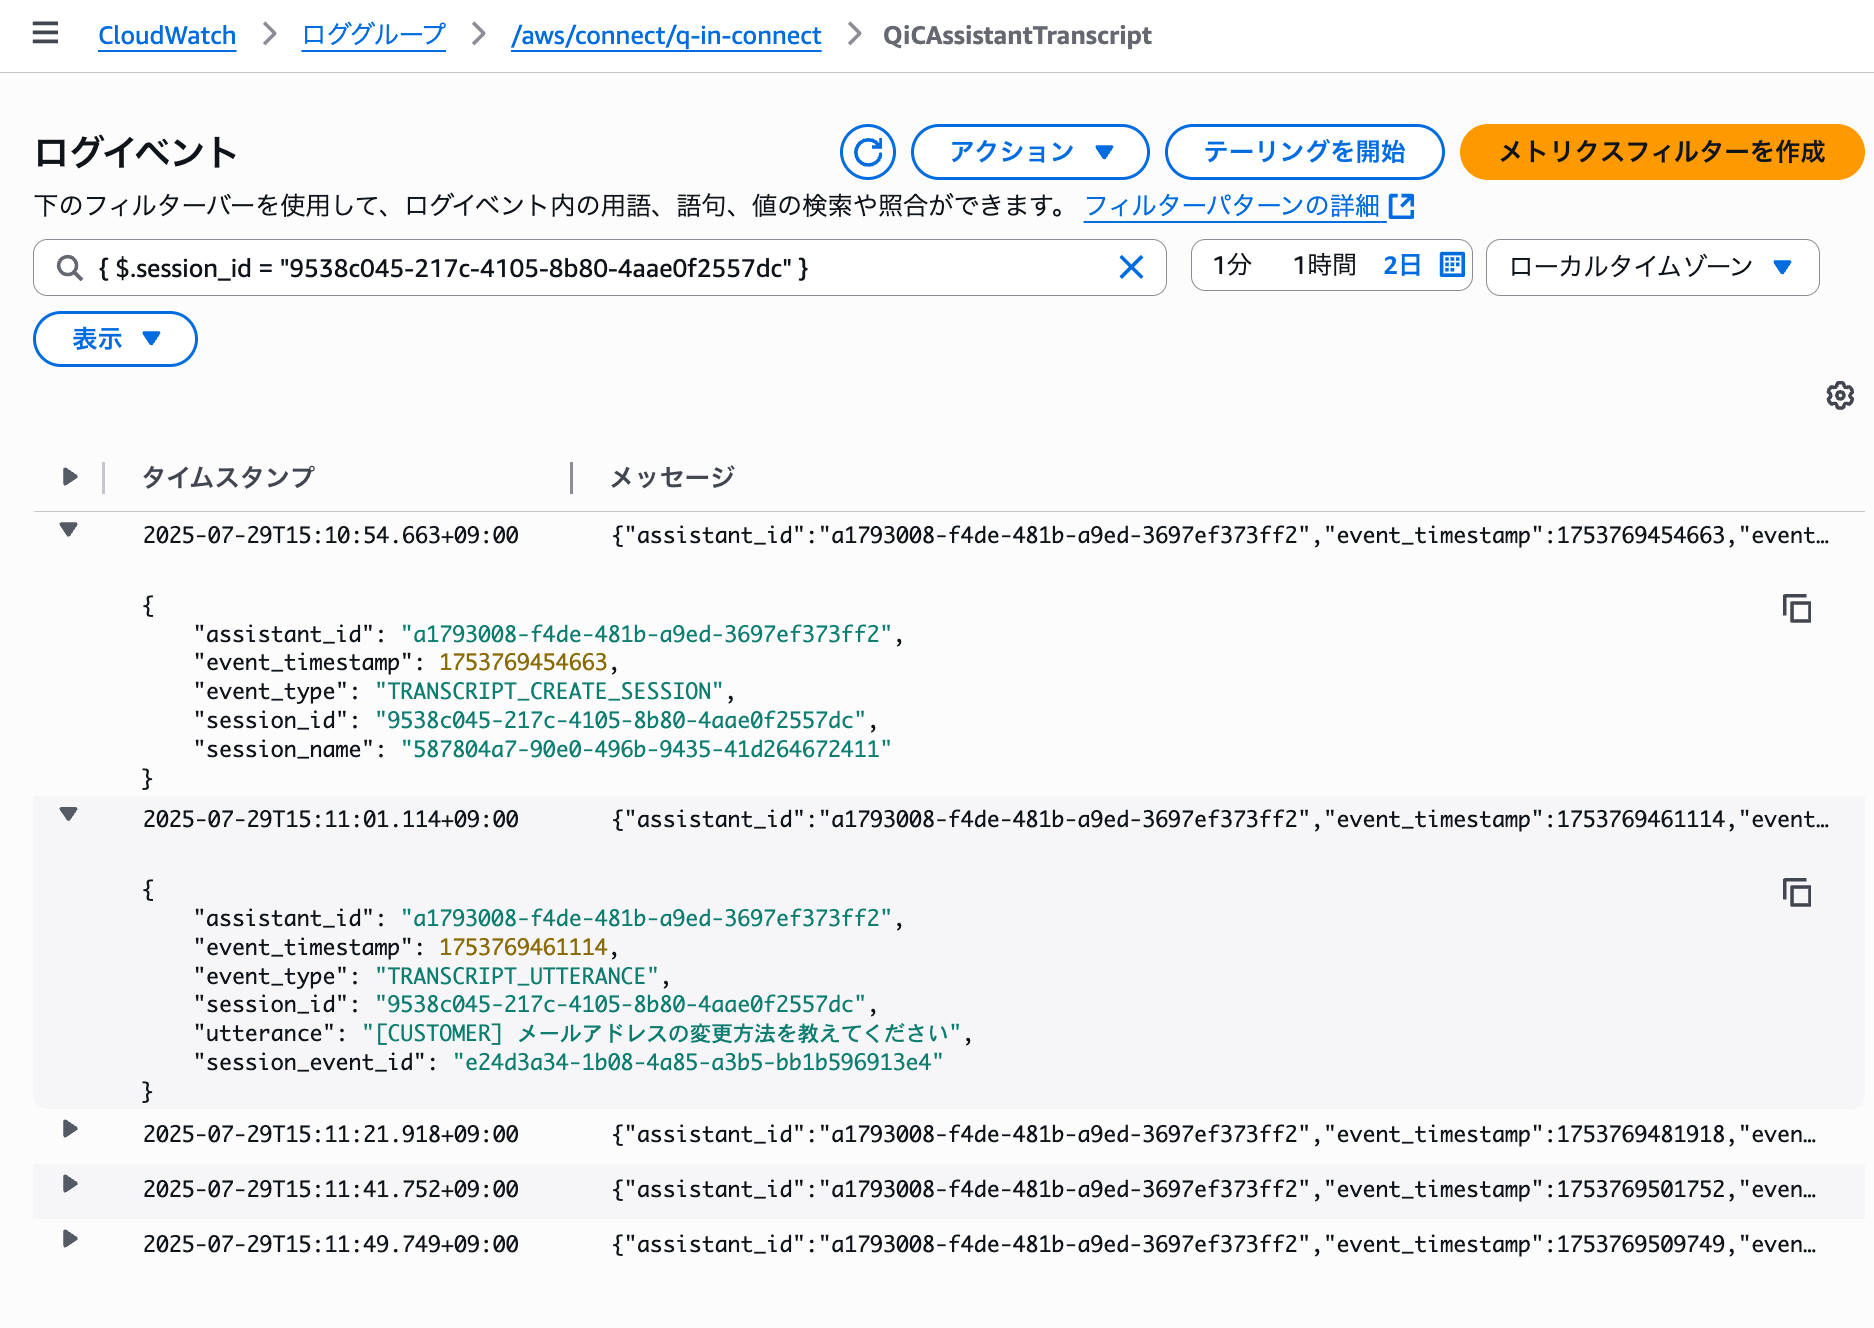Open /aws/connect/q-in-connect log group breadcrumb
This screenshot has height=1328, width=1874.
point(666,35)
